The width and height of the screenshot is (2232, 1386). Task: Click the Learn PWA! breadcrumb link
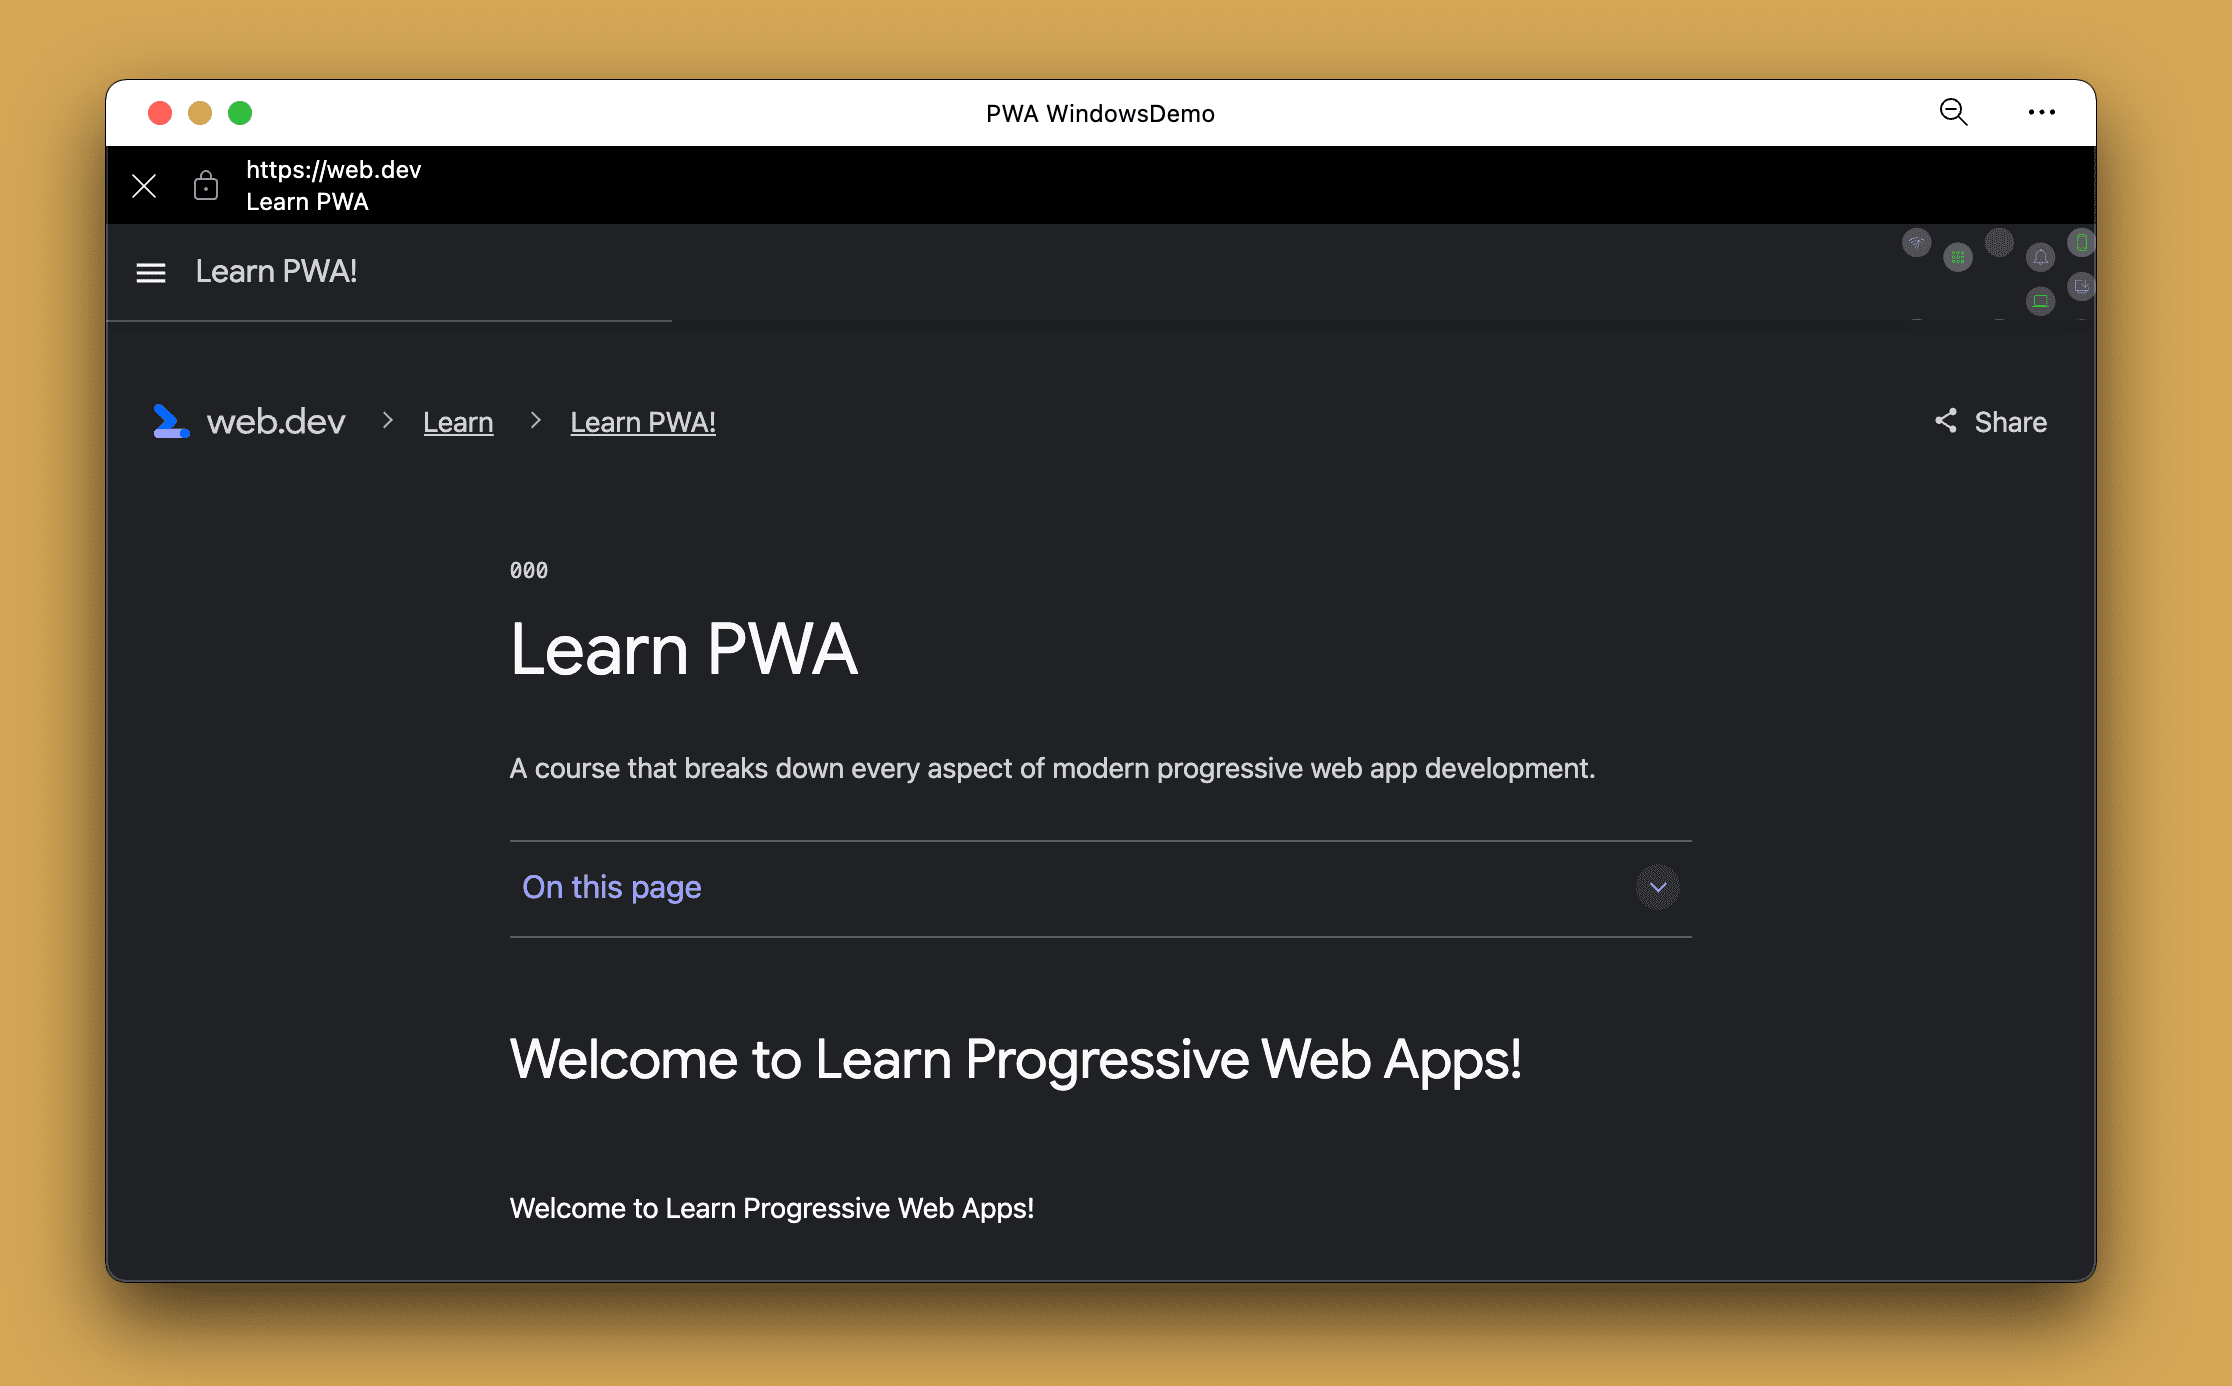tap(643, 420)
